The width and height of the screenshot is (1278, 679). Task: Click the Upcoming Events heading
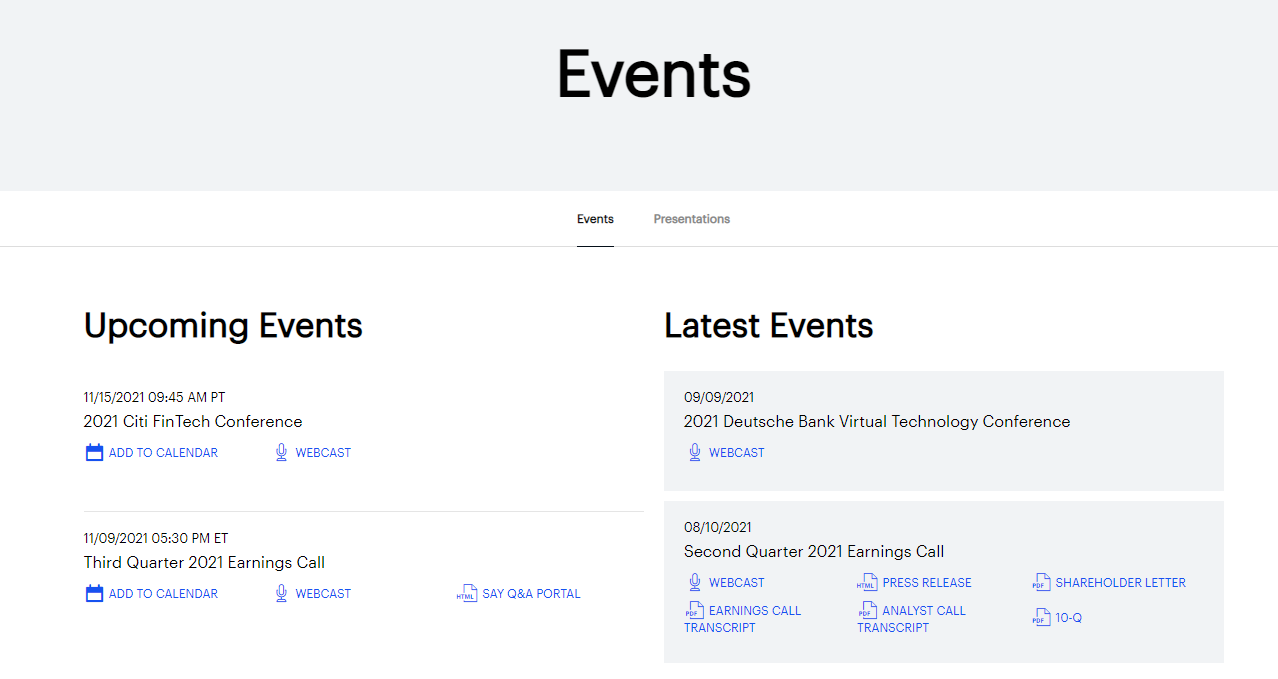pos(223,326)
